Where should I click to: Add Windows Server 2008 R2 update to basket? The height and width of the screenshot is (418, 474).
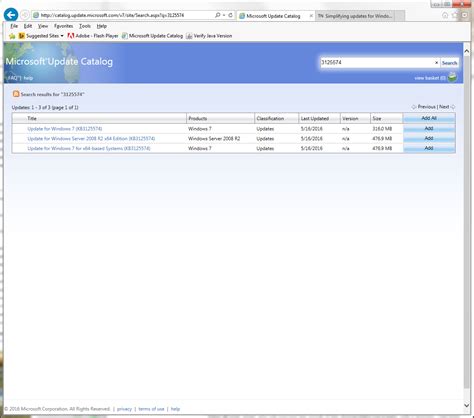(x=429, y=138)
